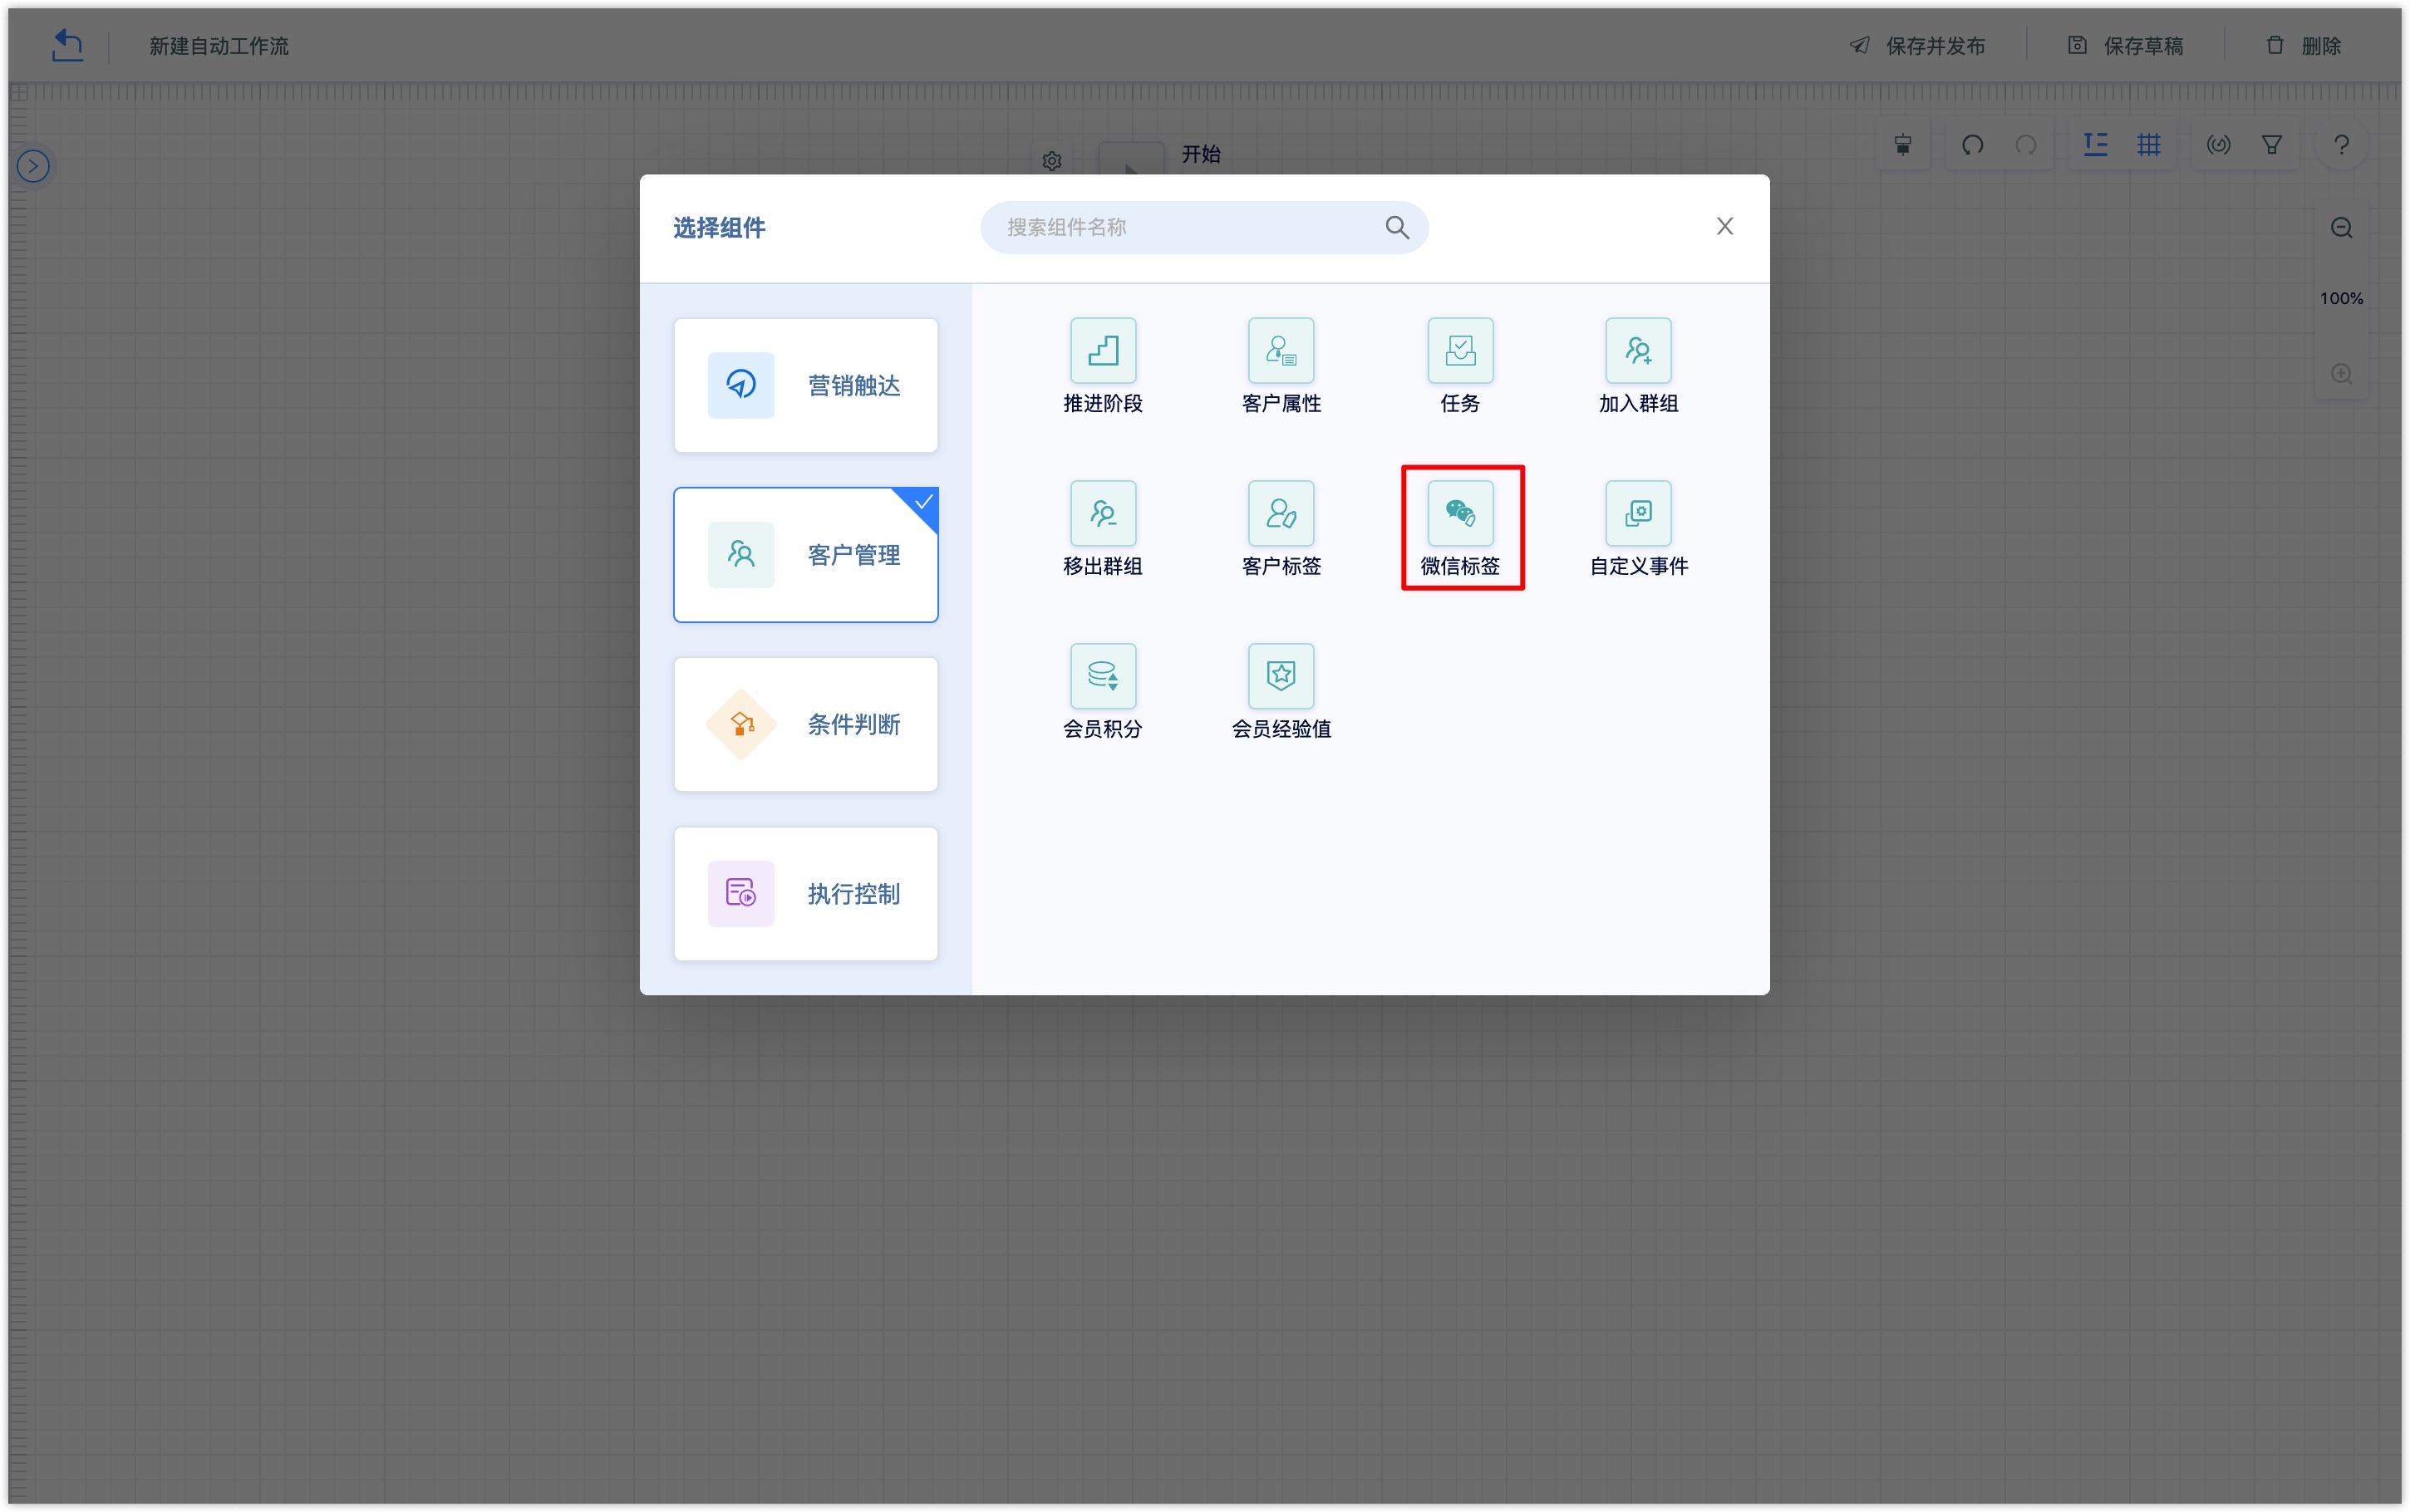The width and height of the screenshot is (2410, 1512).
Task: Open the 执行控制 category
Action: (x=805, y=893)
